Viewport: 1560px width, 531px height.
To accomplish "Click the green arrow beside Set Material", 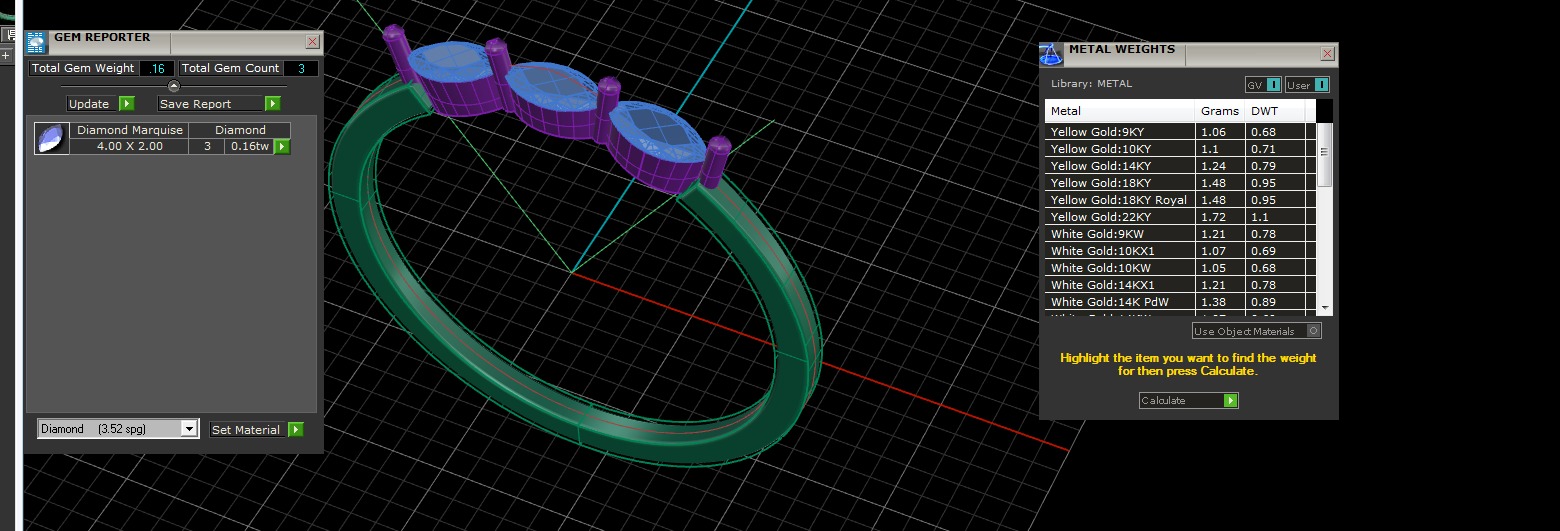I will pos(296,430).
